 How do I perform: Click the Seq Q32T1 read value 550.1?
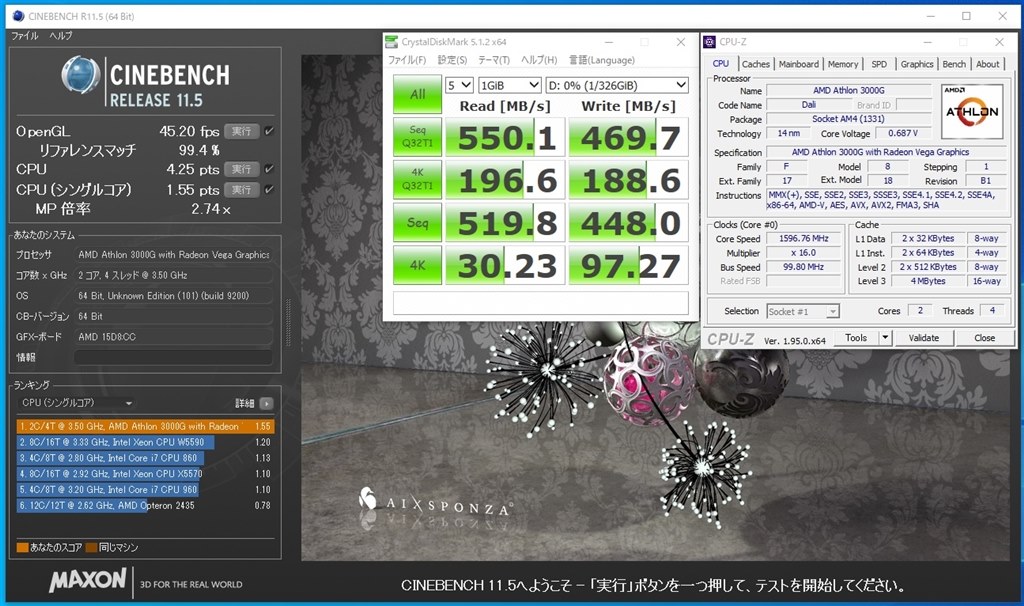point(505,137)
